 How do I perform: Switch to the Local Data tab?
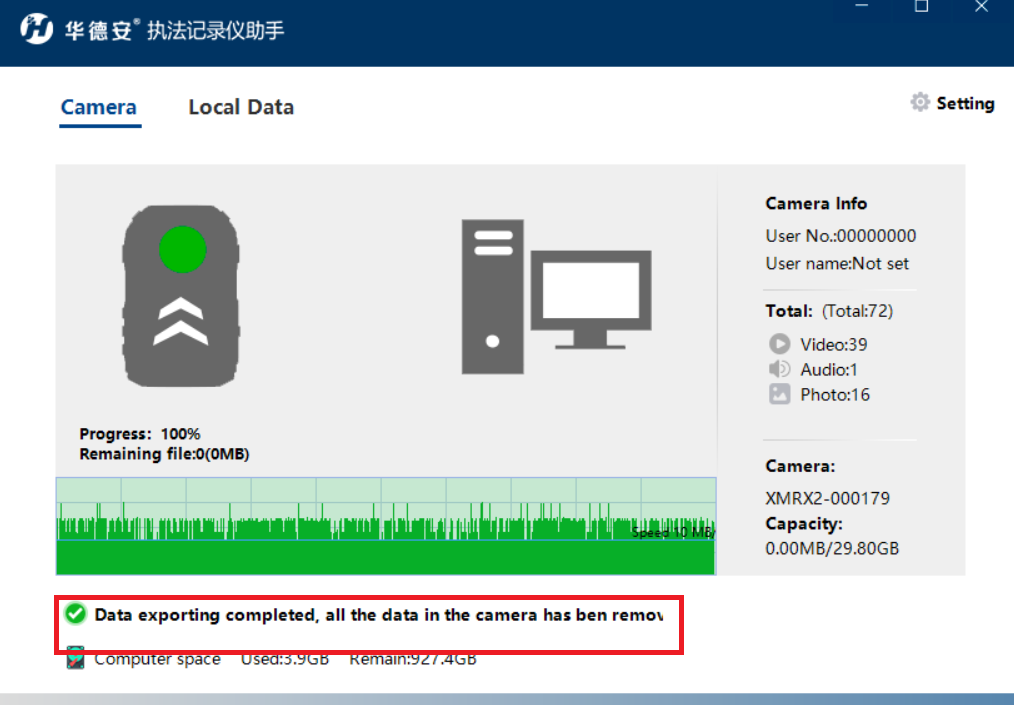[241, 107]
